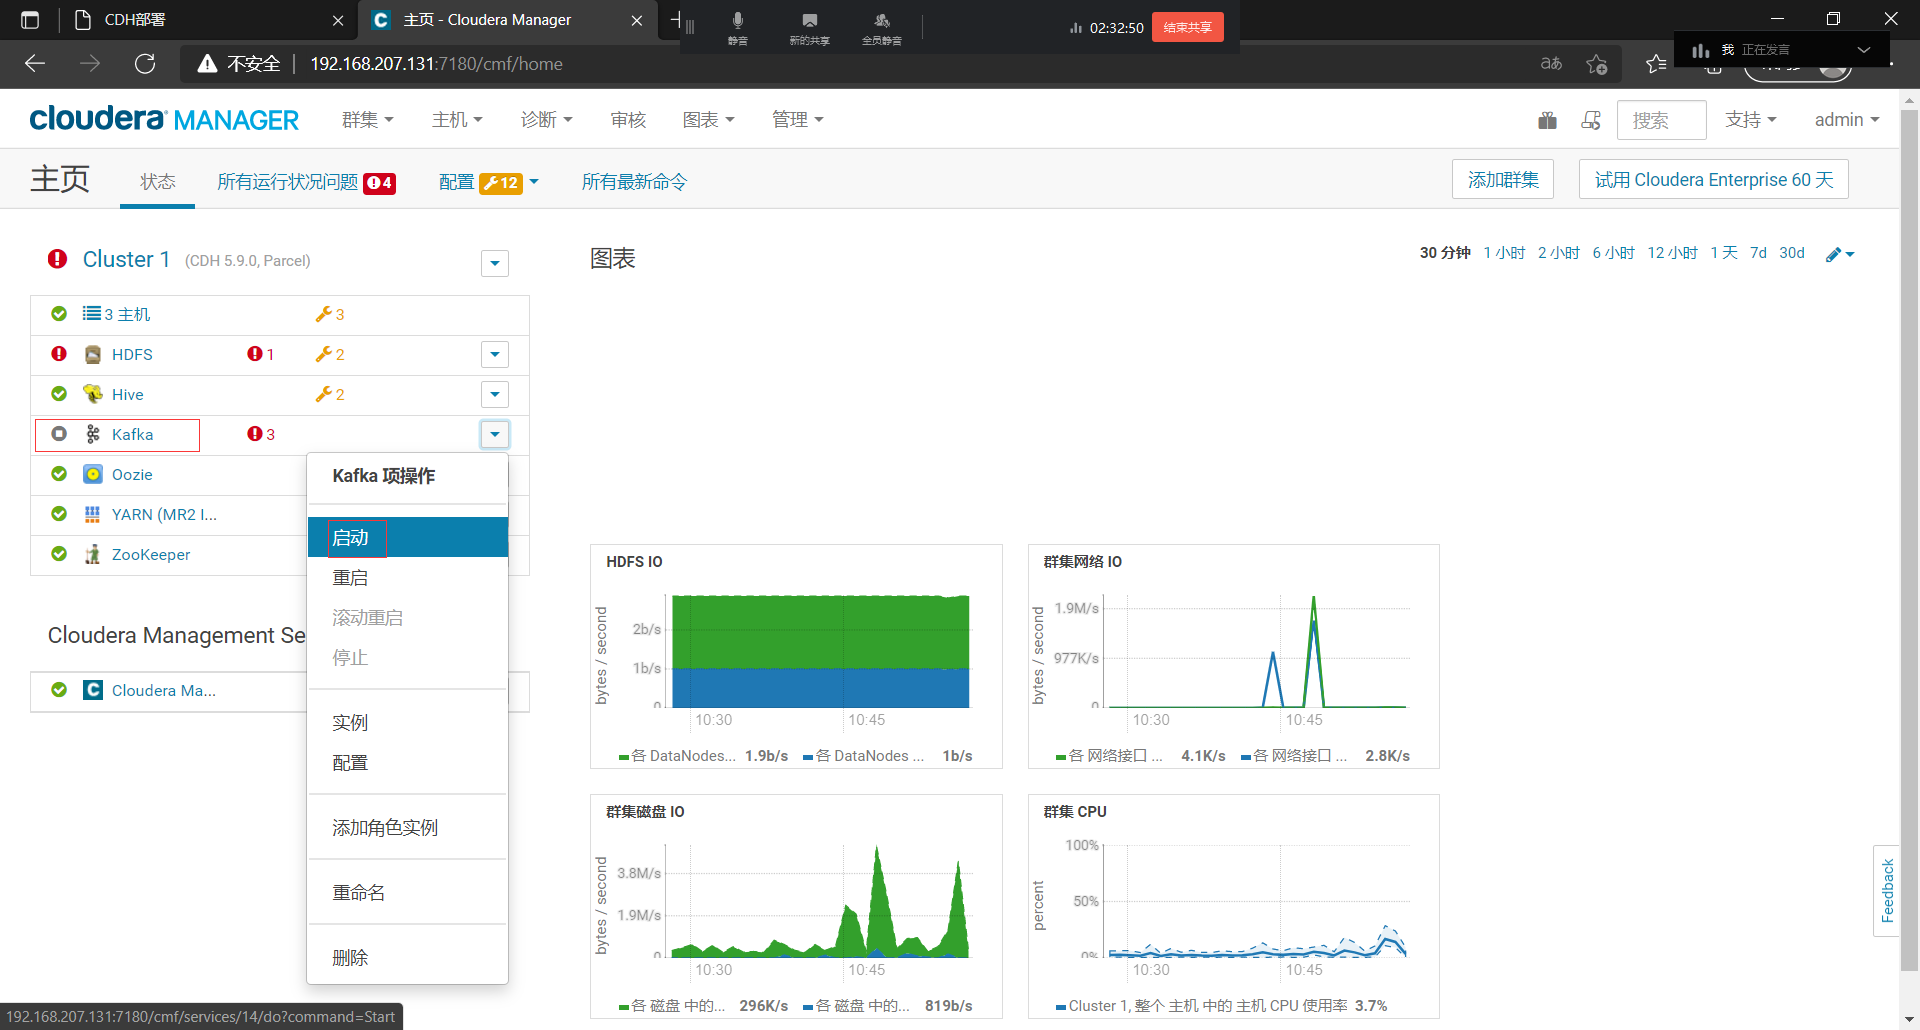Reload the page with the refresh icon
This screenshot has height=1030, width=1920.
[x=145, y=64]
